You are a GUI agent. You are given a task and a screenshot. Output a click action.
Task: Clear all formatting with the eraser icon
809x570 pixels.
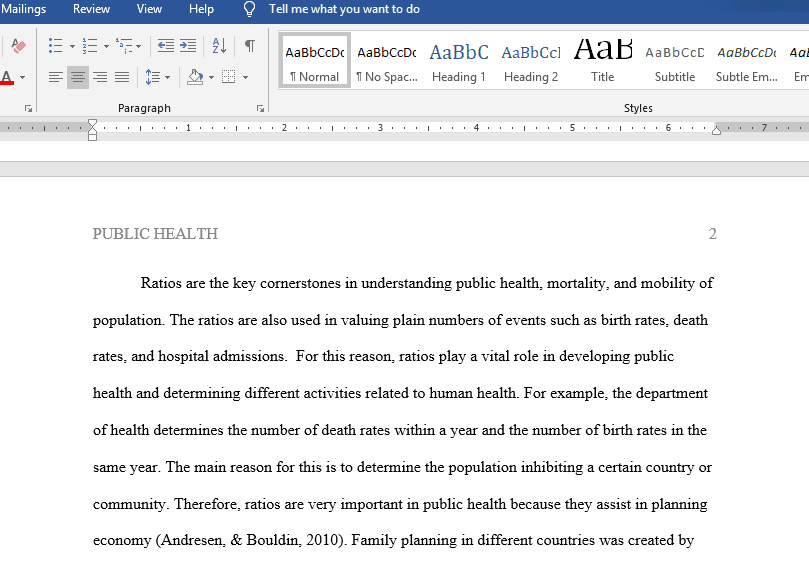click(x=19, y=46)
